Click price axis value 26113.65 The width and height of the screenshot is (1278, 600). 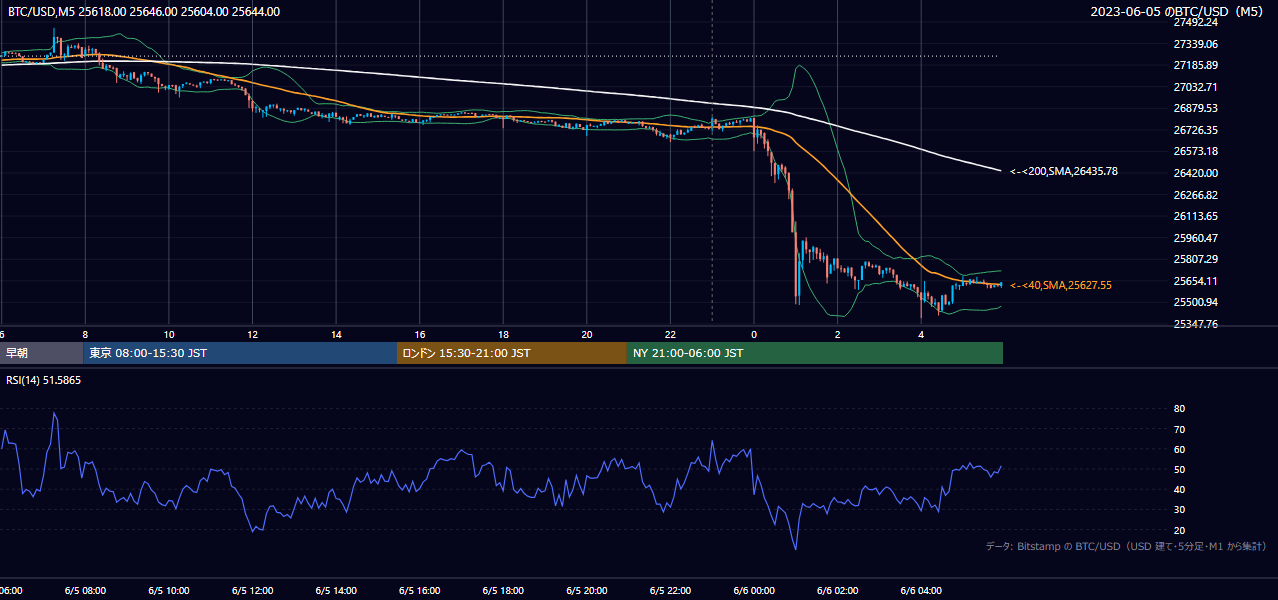[x=1196, y=216]
